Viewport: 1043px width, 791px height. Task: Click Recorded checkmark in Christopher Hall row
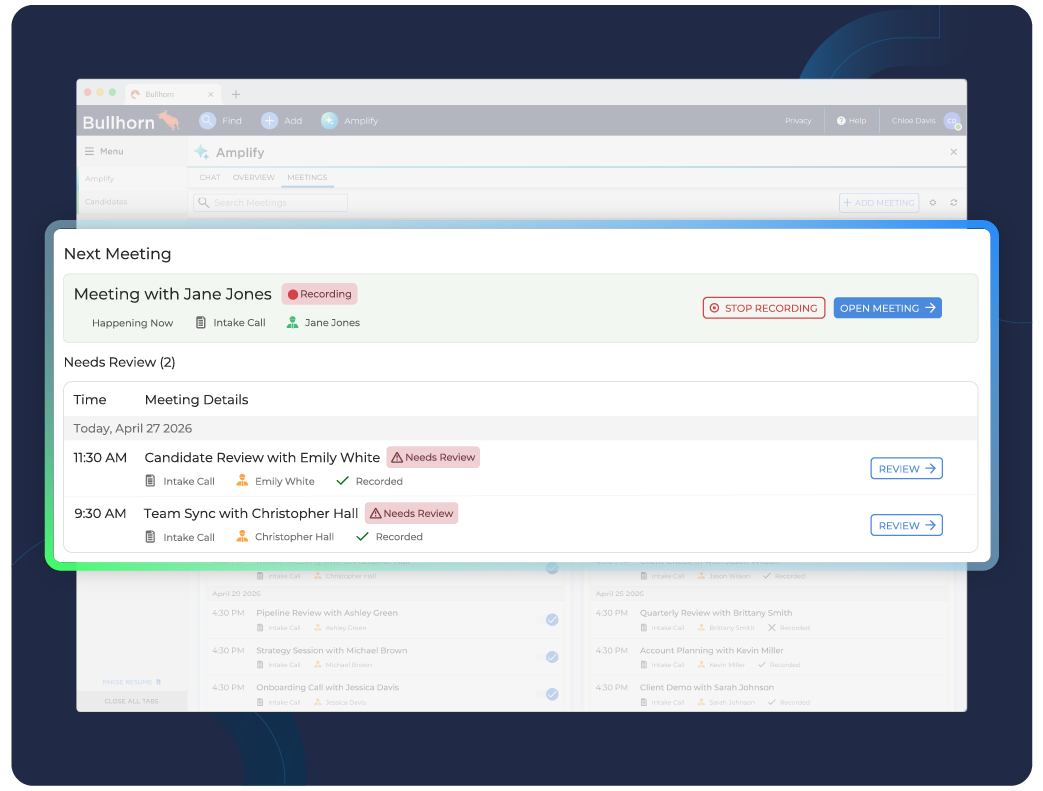[363, 536]
